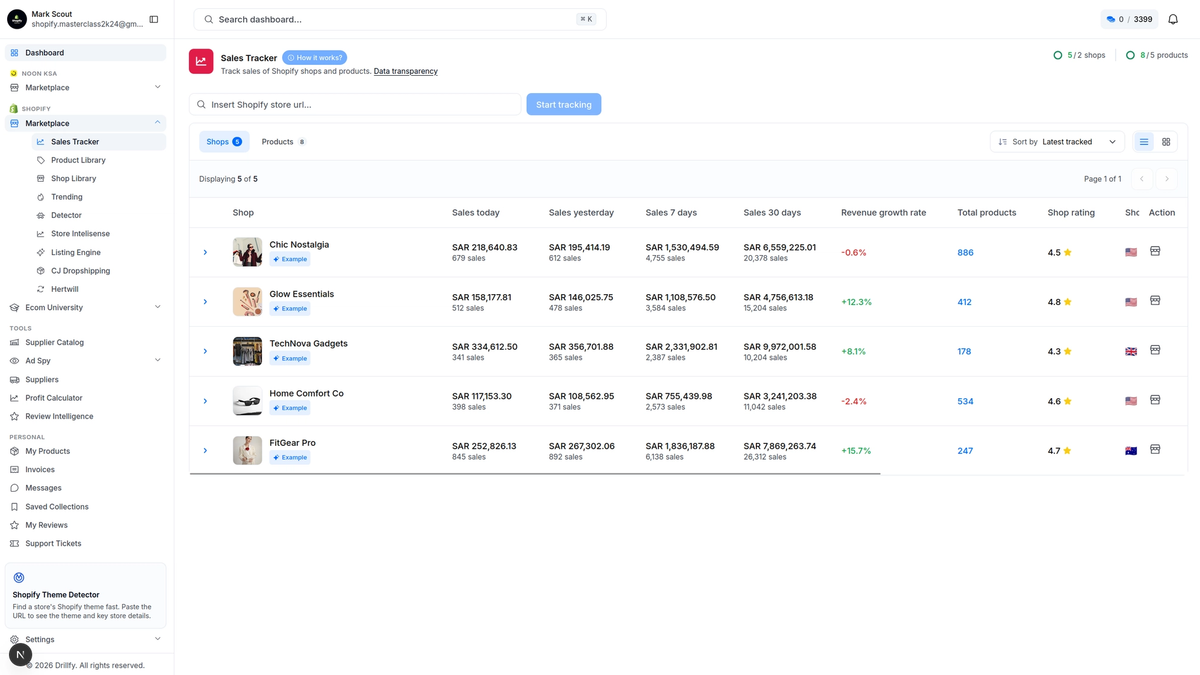Open Review Intelligence in the sidebar

coord(86,416)
